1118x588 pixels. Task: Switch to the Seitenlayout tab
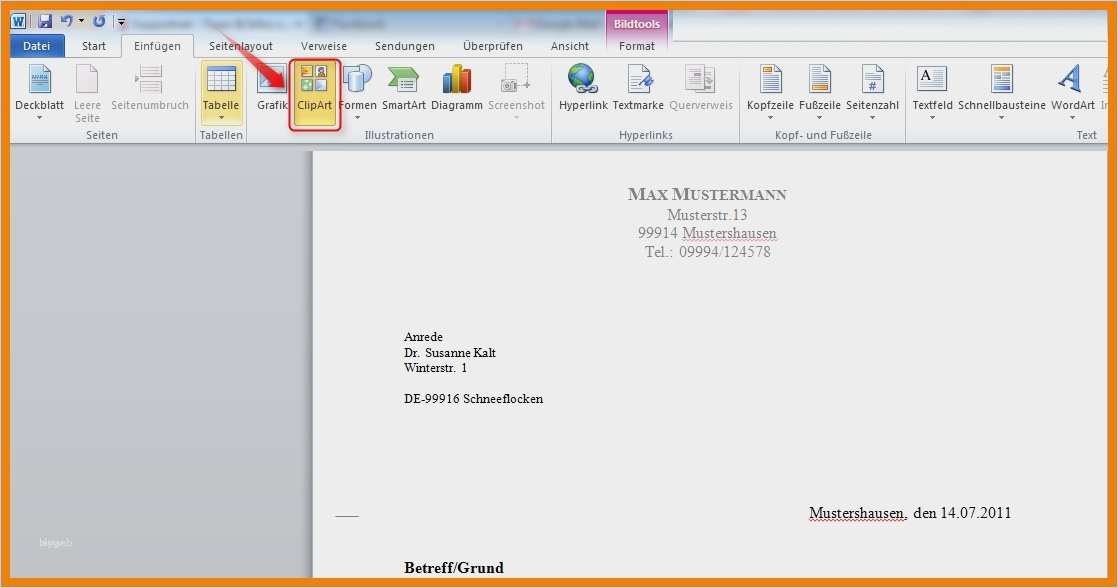click(240, 45)
